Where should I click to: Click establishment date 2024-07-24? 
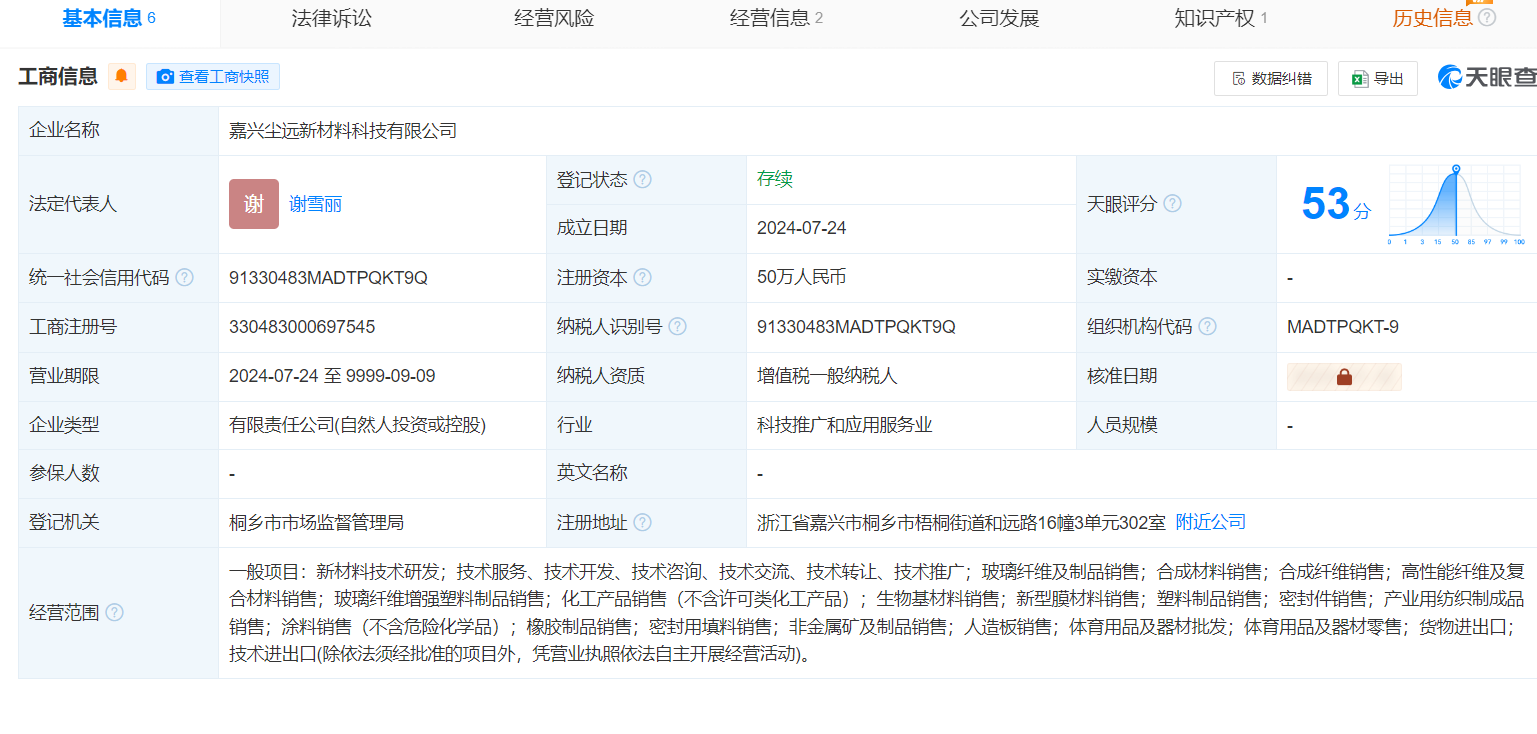802,228
